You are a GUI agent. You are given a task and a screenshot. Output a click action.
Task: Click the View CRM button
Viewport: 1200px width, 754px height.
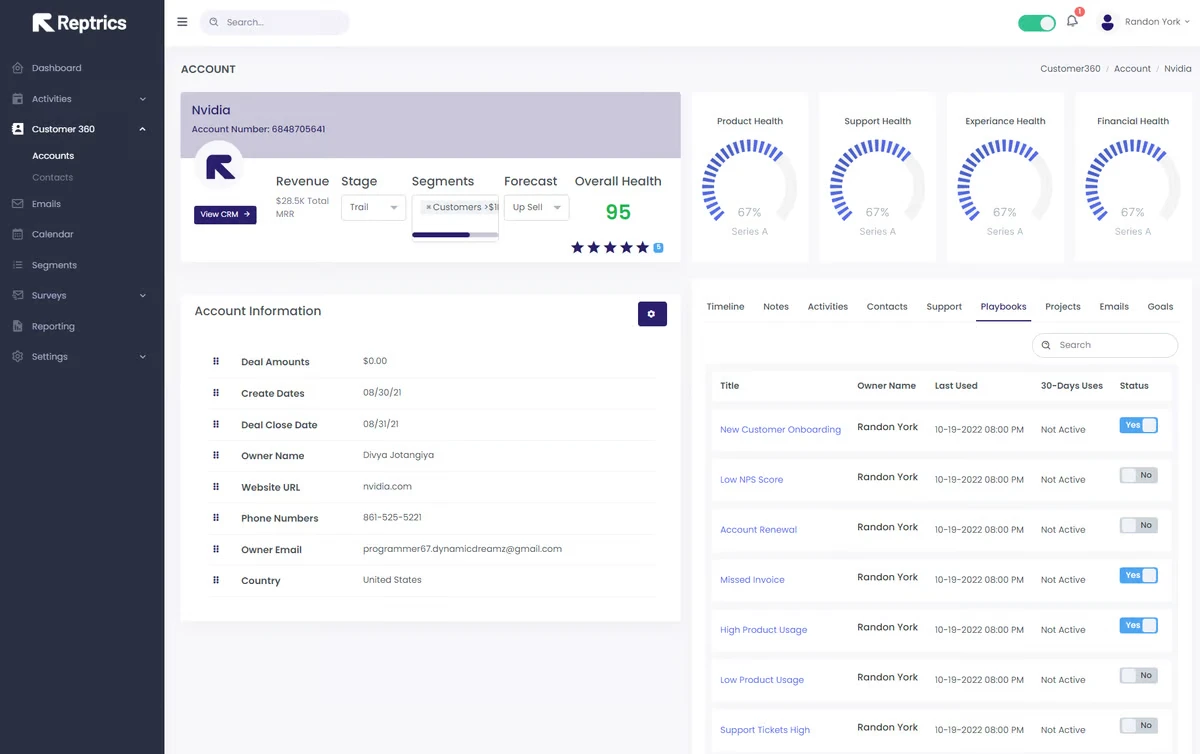coord(225,214)
